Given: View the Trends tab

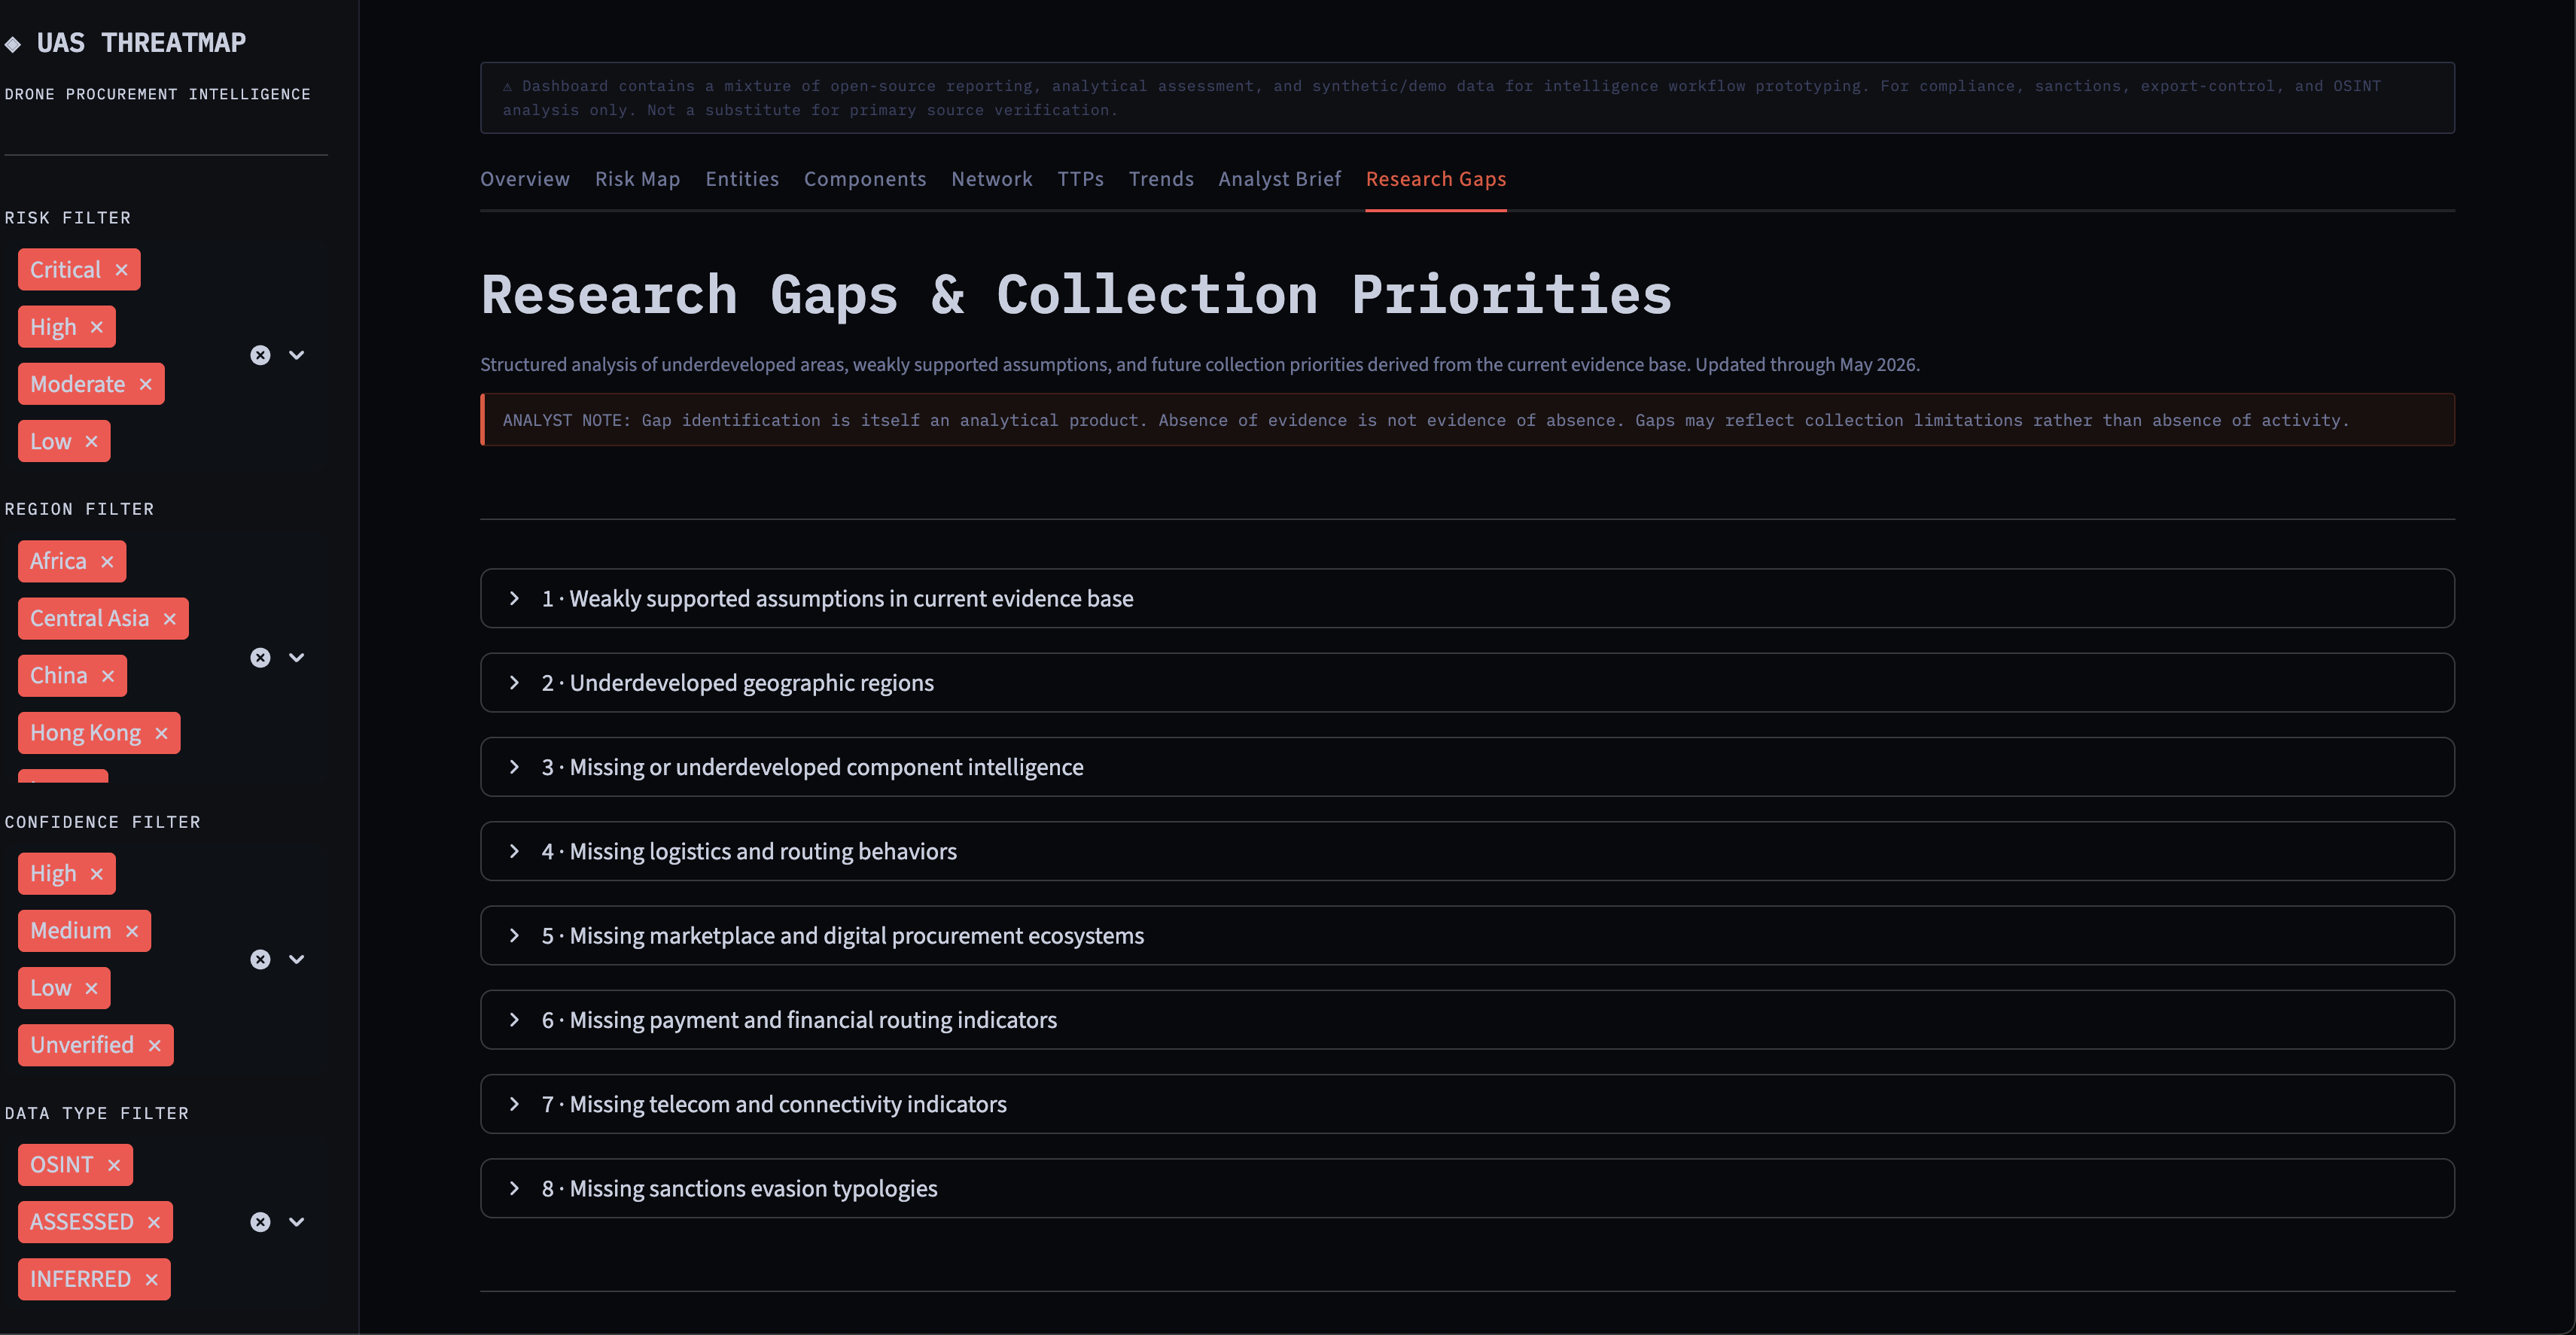Looking at the screenshot, I should pos(1161,179).
